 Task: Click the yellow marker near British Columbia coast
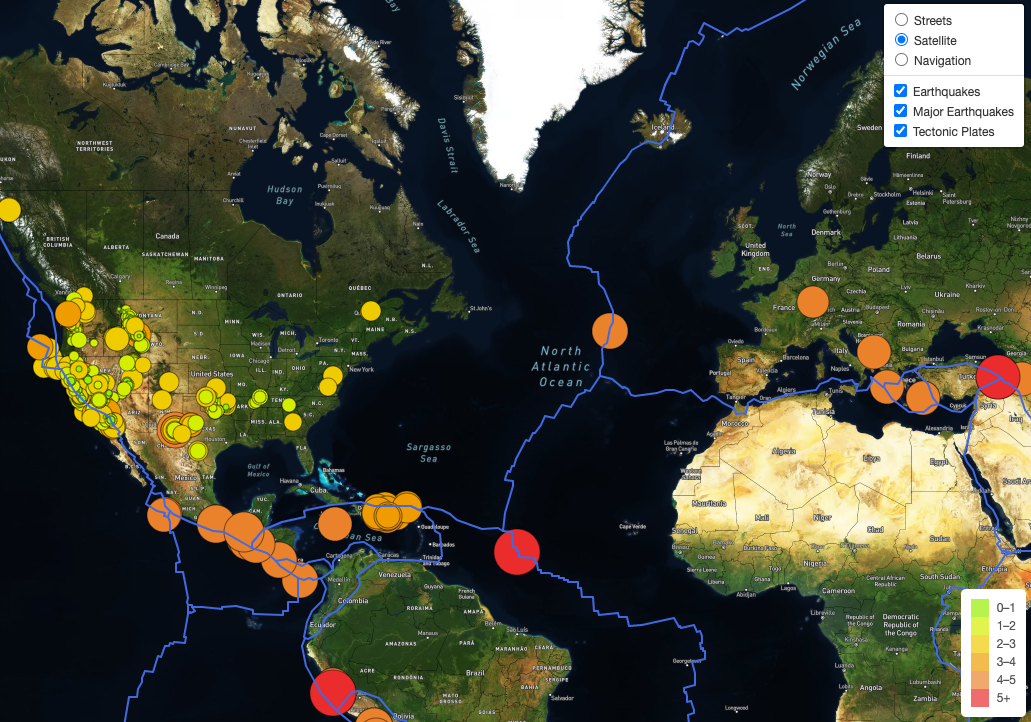coord(9,210)
